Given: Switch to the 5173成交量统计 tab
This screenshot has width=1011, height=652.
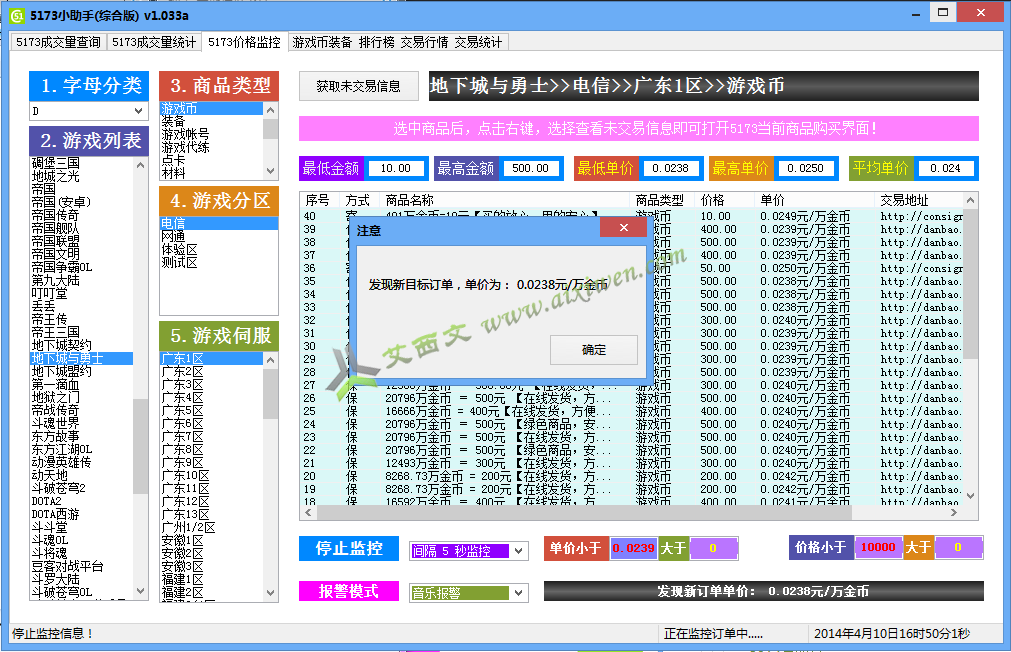Looking at the screenshot, I should 154,42.
